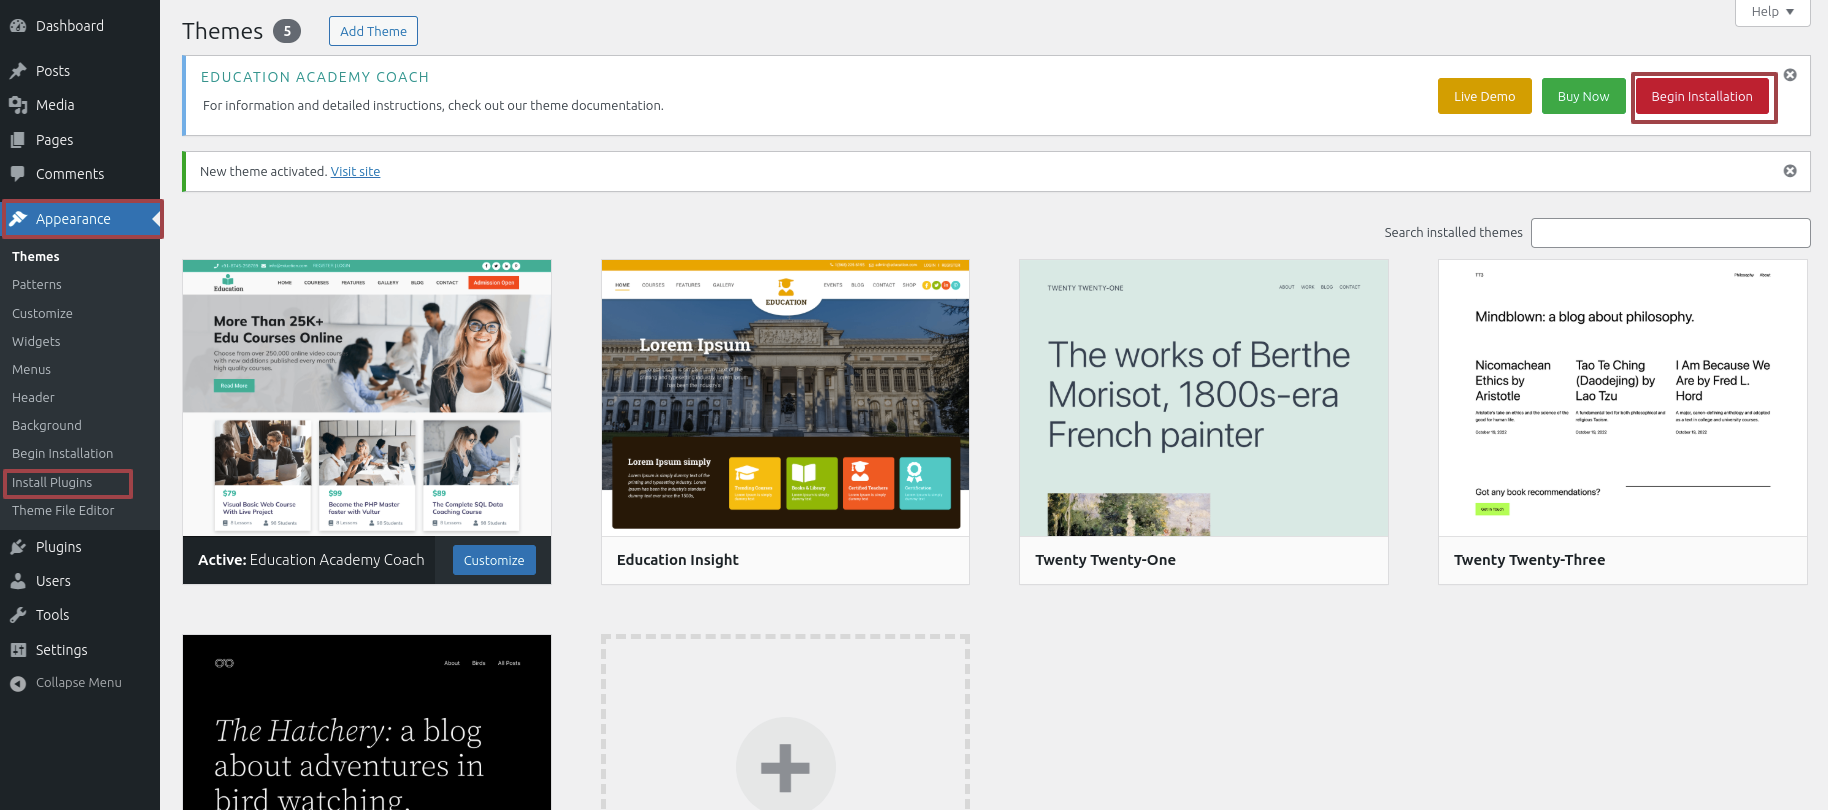Follow the Visit site link
The height and width of the screenshot is (810, 1828).
click(x=355, y=172)
